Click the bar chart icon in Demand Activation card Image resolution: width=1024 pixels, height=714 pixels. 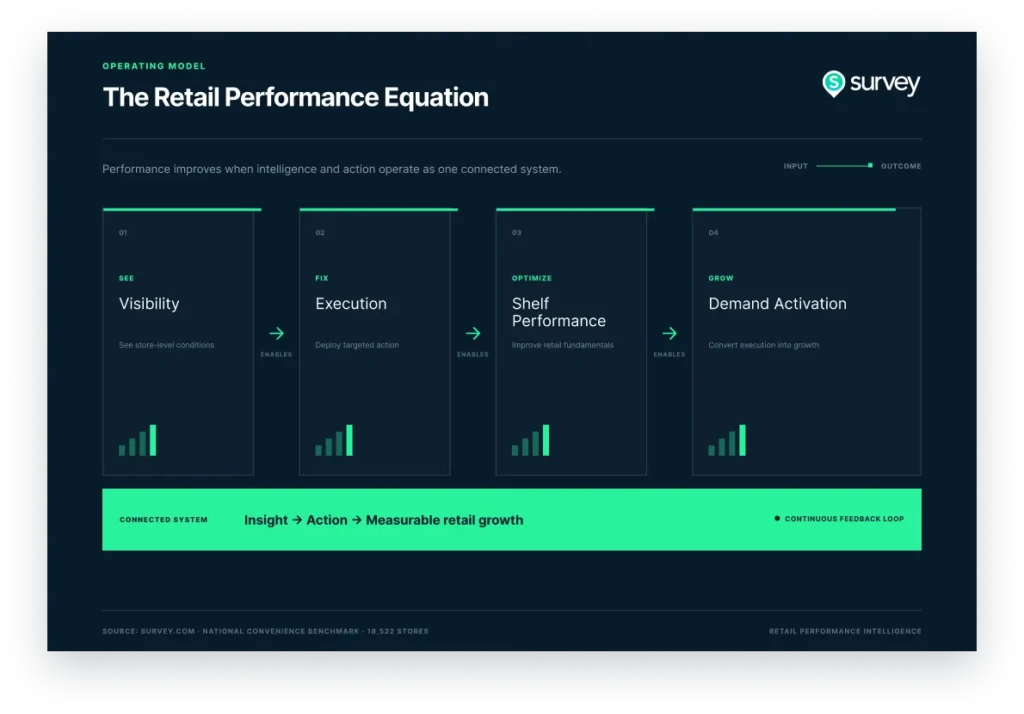tap(727, 440)
